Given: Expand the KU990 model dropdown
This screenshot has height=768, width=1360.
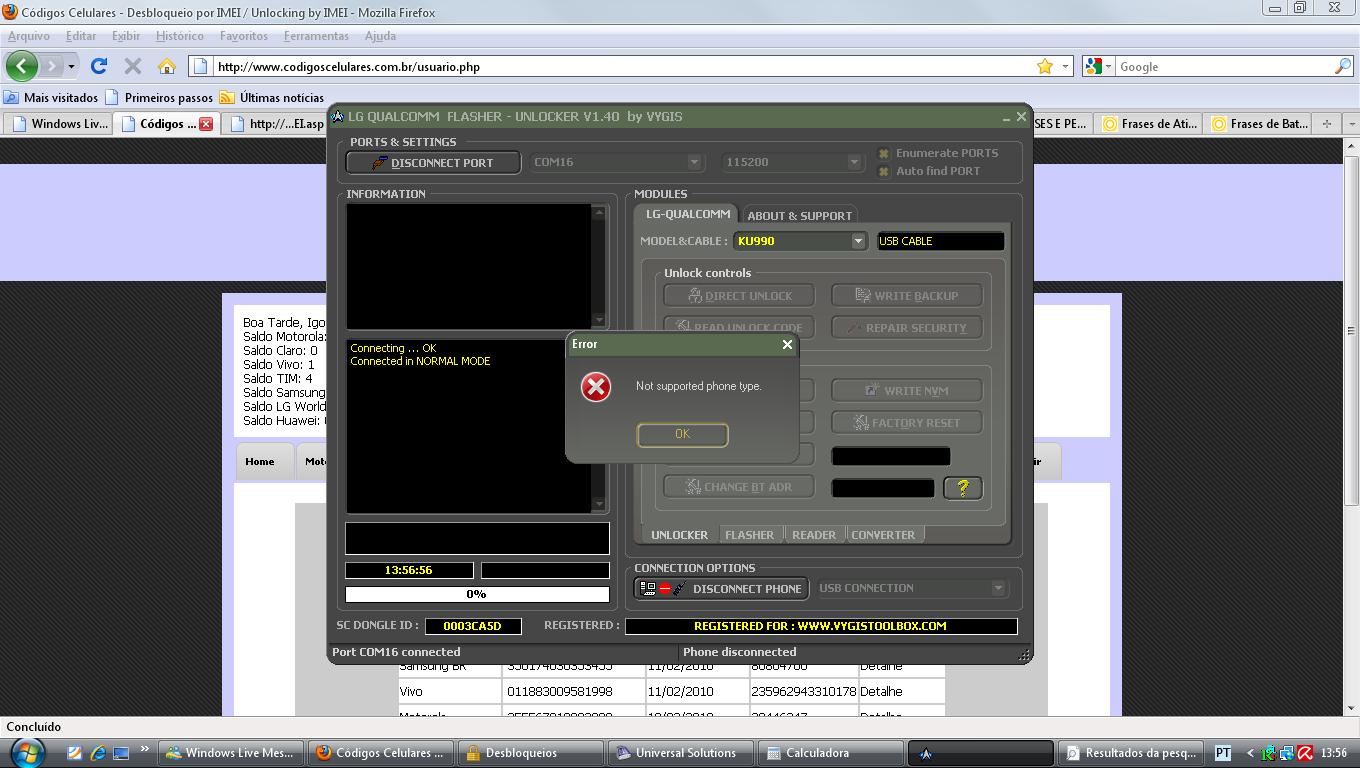Looking at the screenshot, I should pyautogui.click(x=858, y=241).
